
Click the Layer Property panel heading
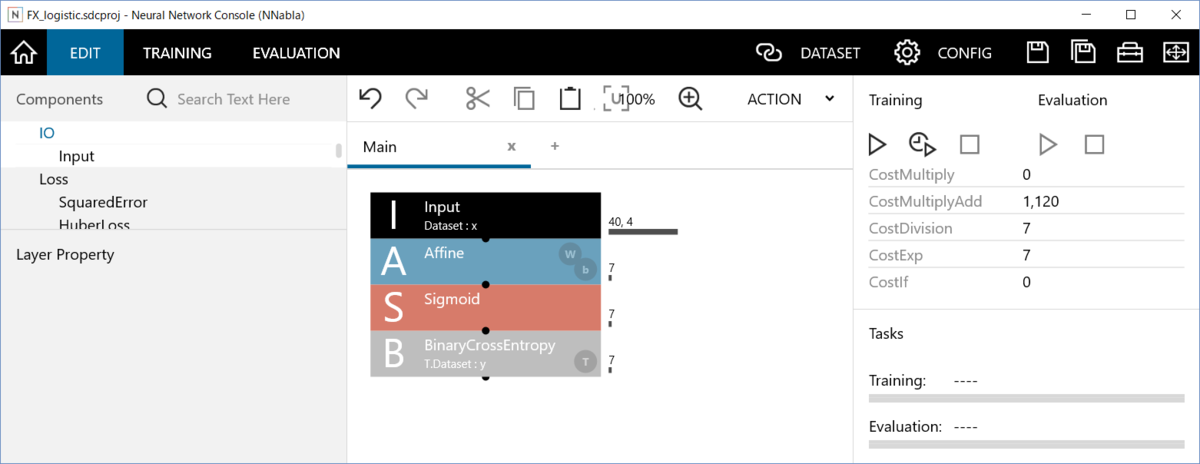pos(65,254)
